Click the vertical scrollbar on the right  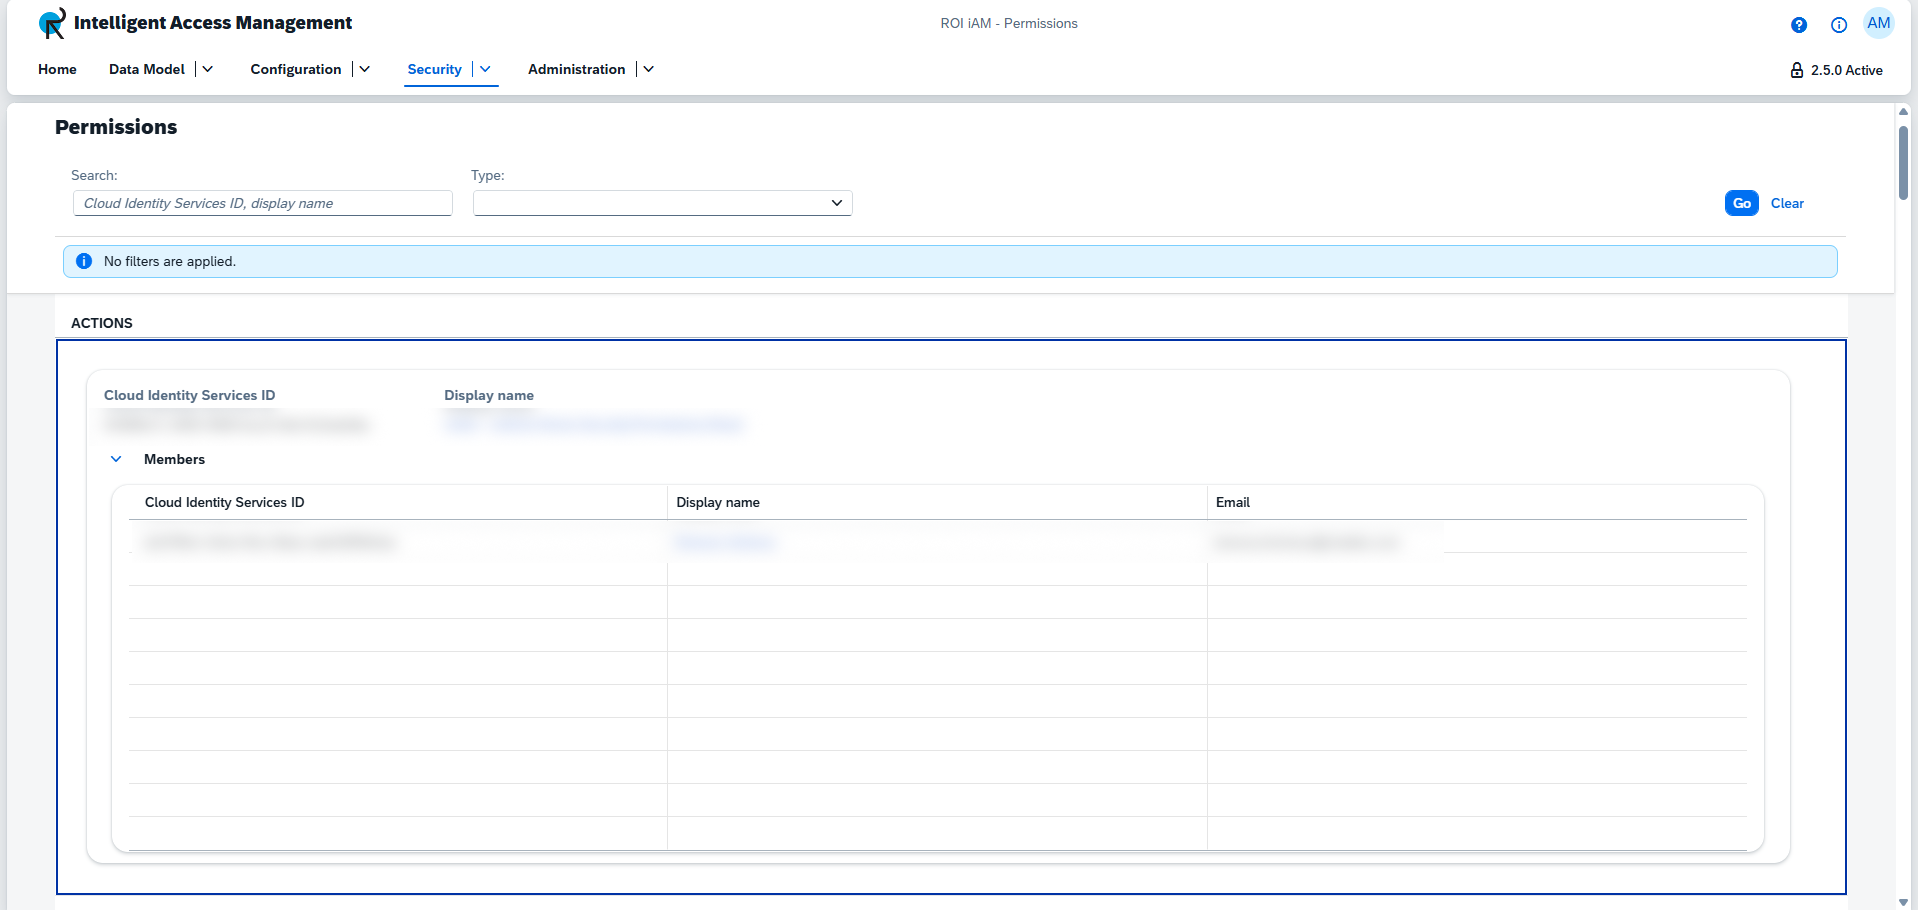(1903, 165)
